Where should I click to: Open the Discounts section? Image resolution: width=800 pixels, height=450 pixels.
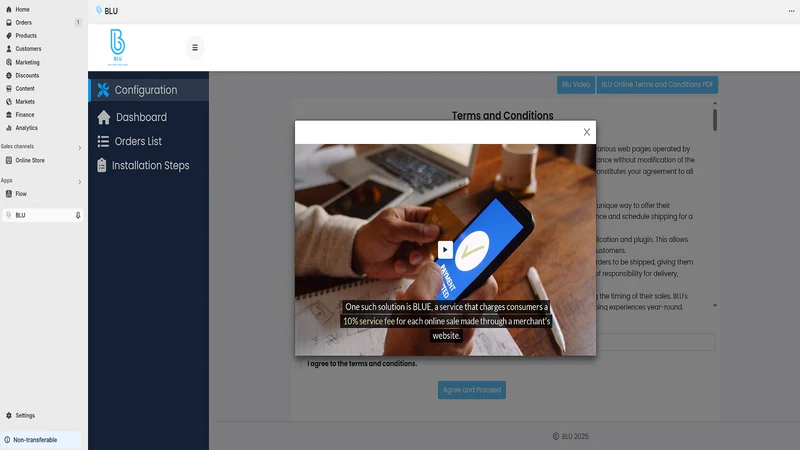point(27,76)
